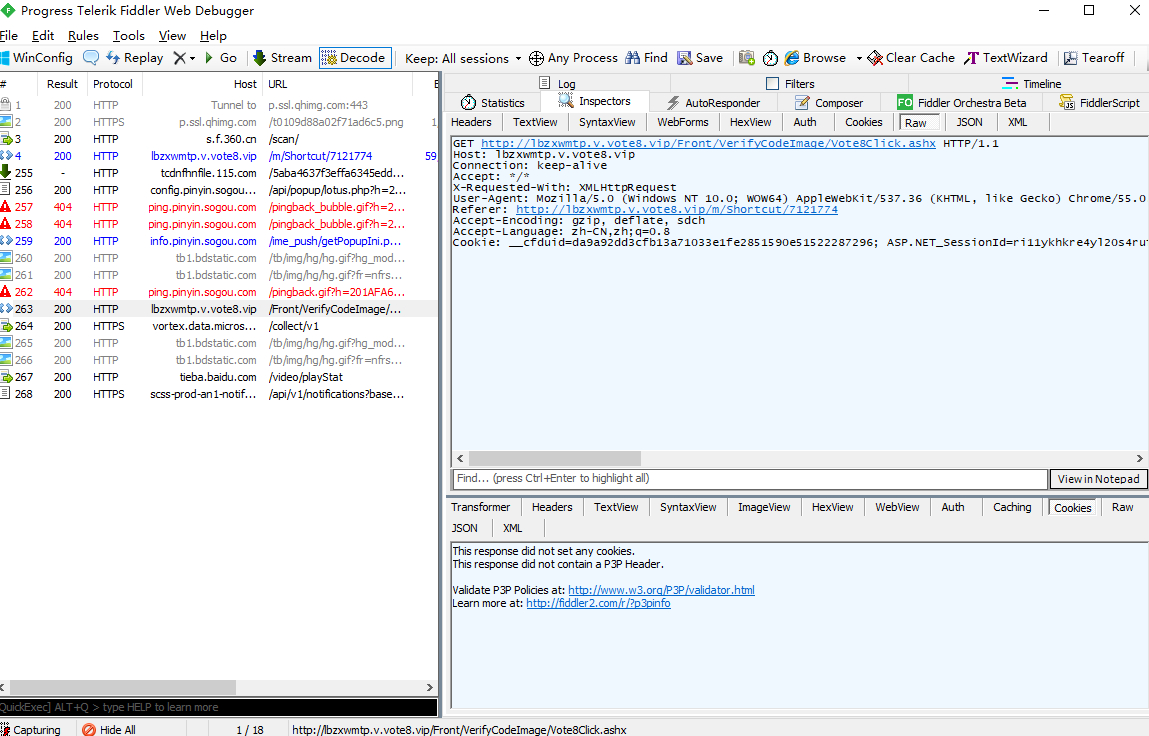The height and width of the screenshot is (736, 1149).
Task: Open the Remove sessions dropdown arrow
Action: tap(193, 58)
